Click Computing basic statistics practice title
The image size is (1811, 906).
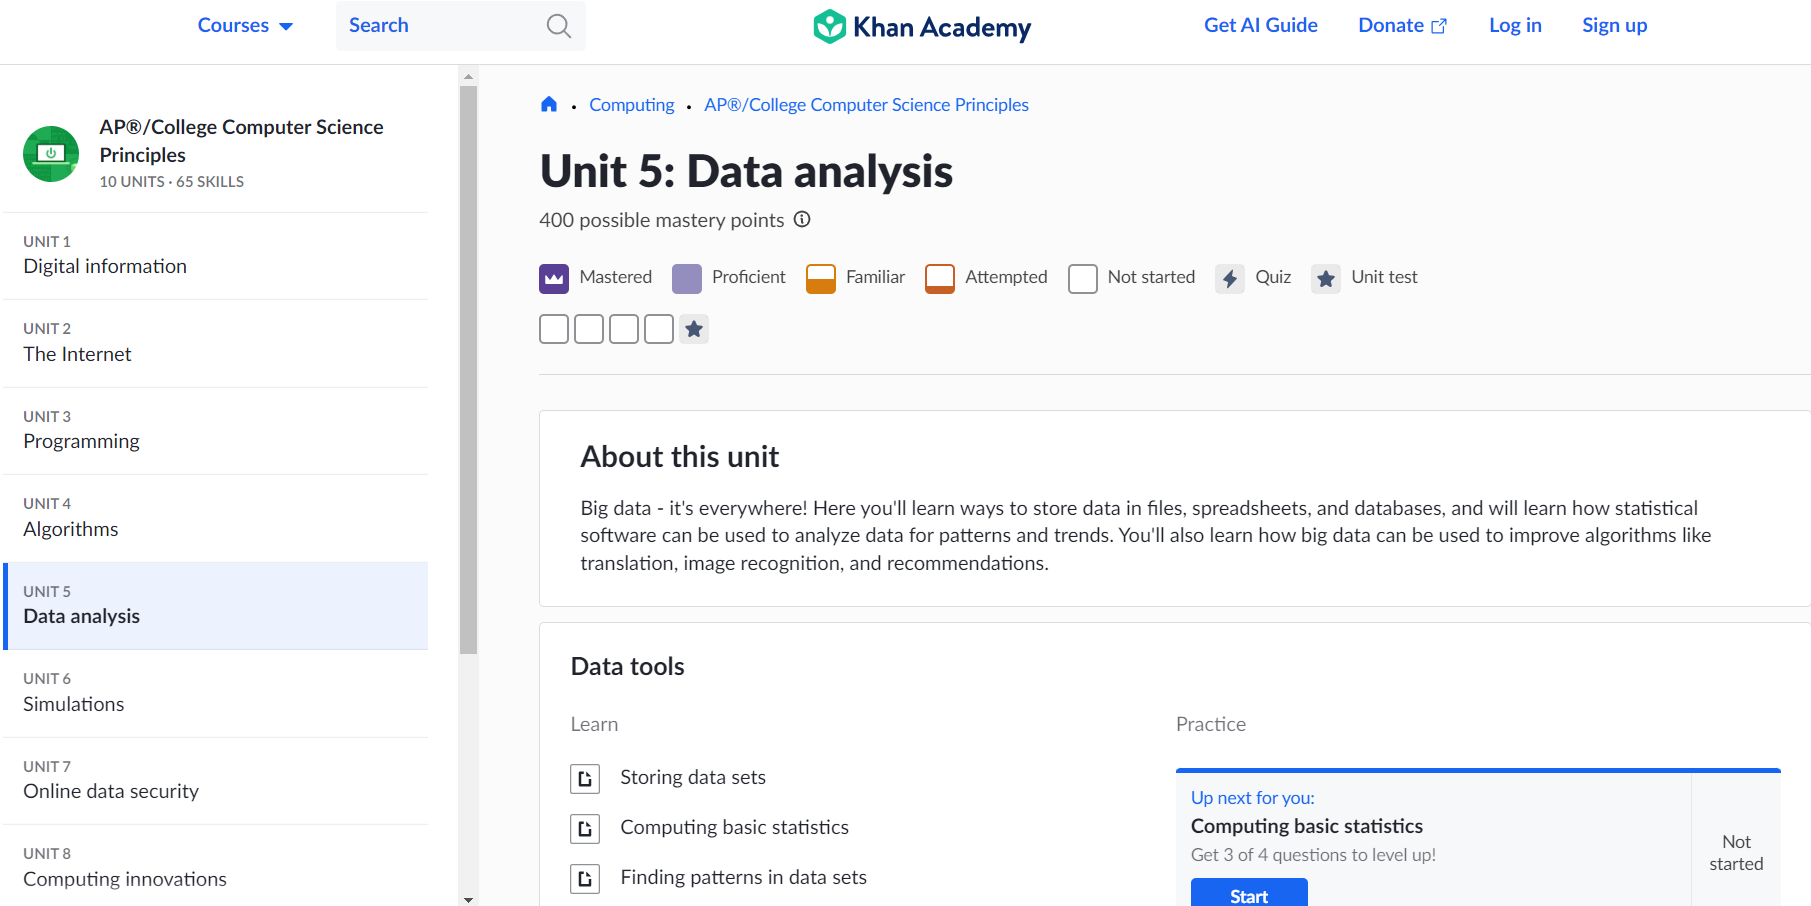coord(1306,826)
